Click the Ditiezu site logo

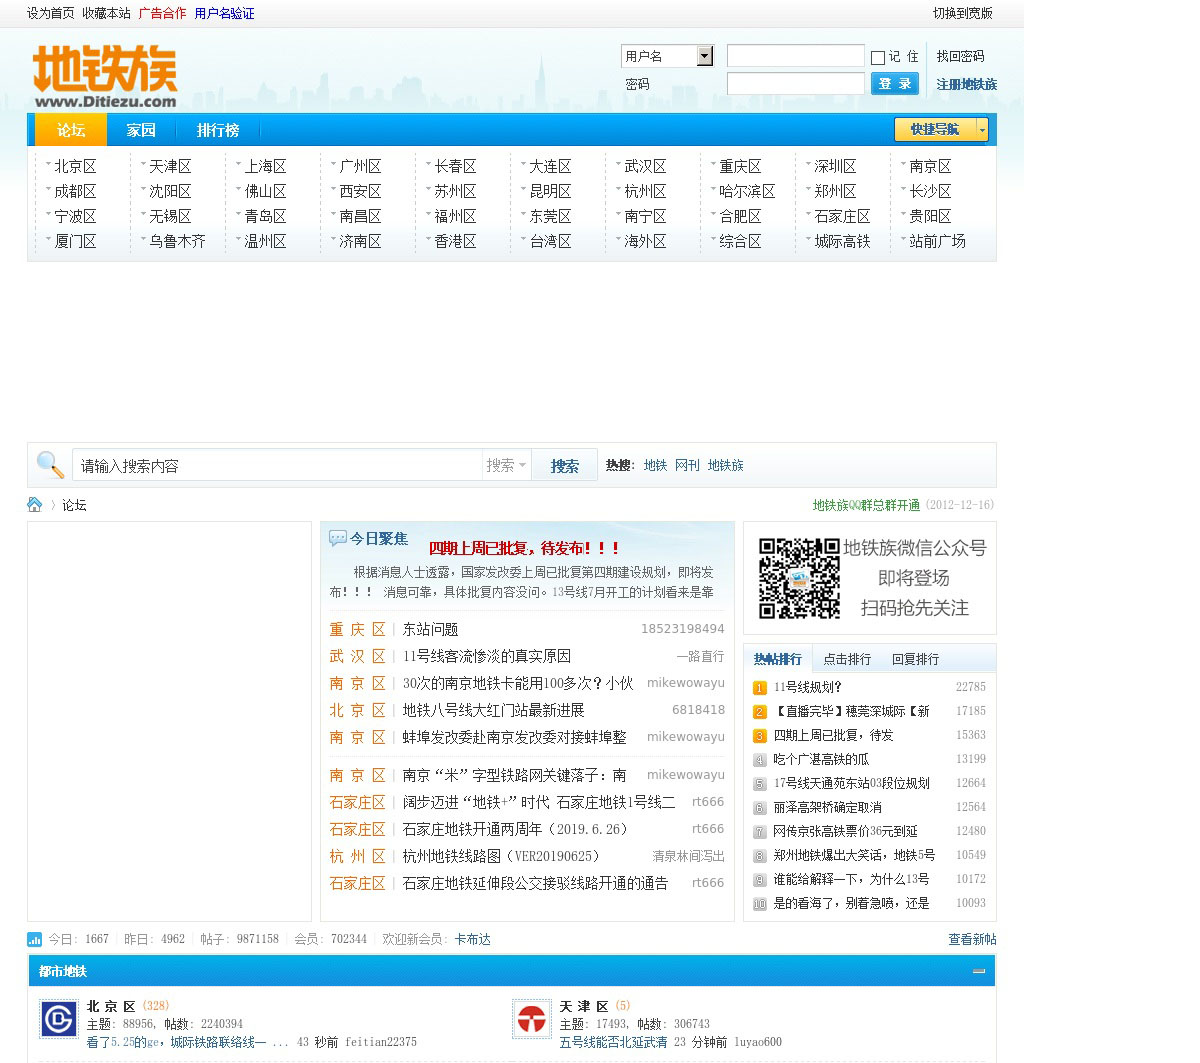coord(105,76)
